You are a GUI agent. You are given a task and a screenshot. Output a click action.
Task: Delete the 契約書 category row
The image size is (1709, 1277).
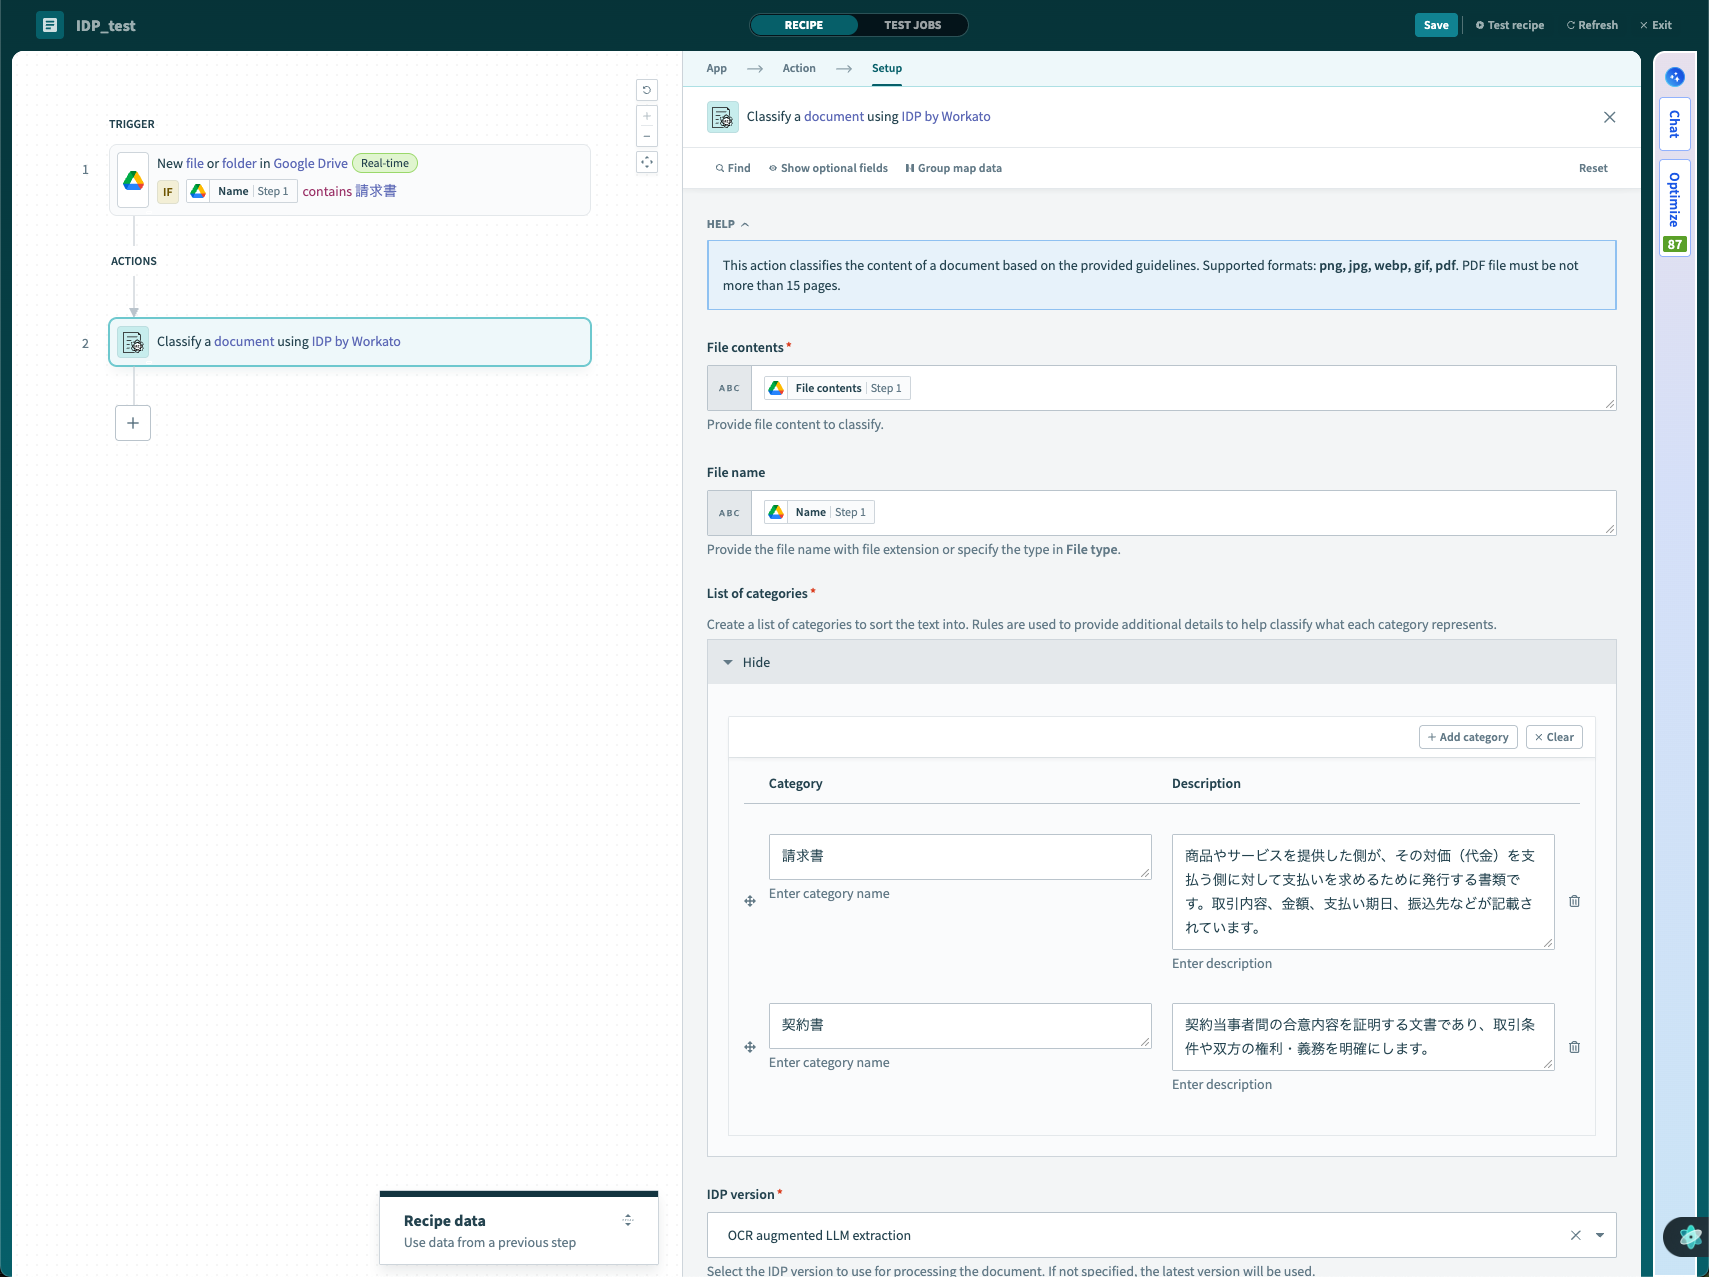1574,1047
